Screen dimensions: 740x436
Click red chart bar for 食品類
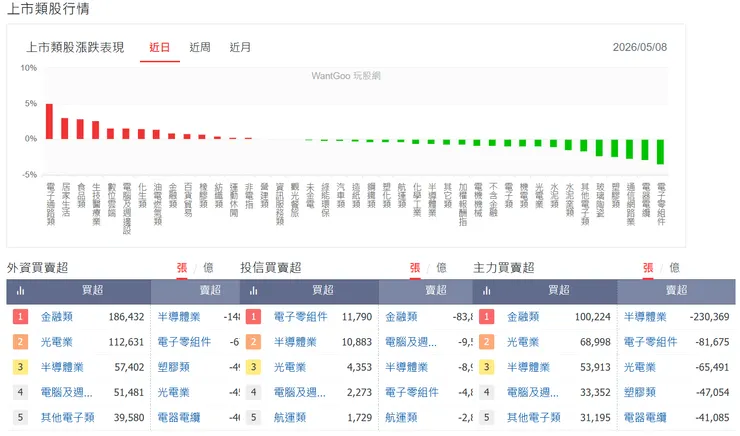[80, 129]
